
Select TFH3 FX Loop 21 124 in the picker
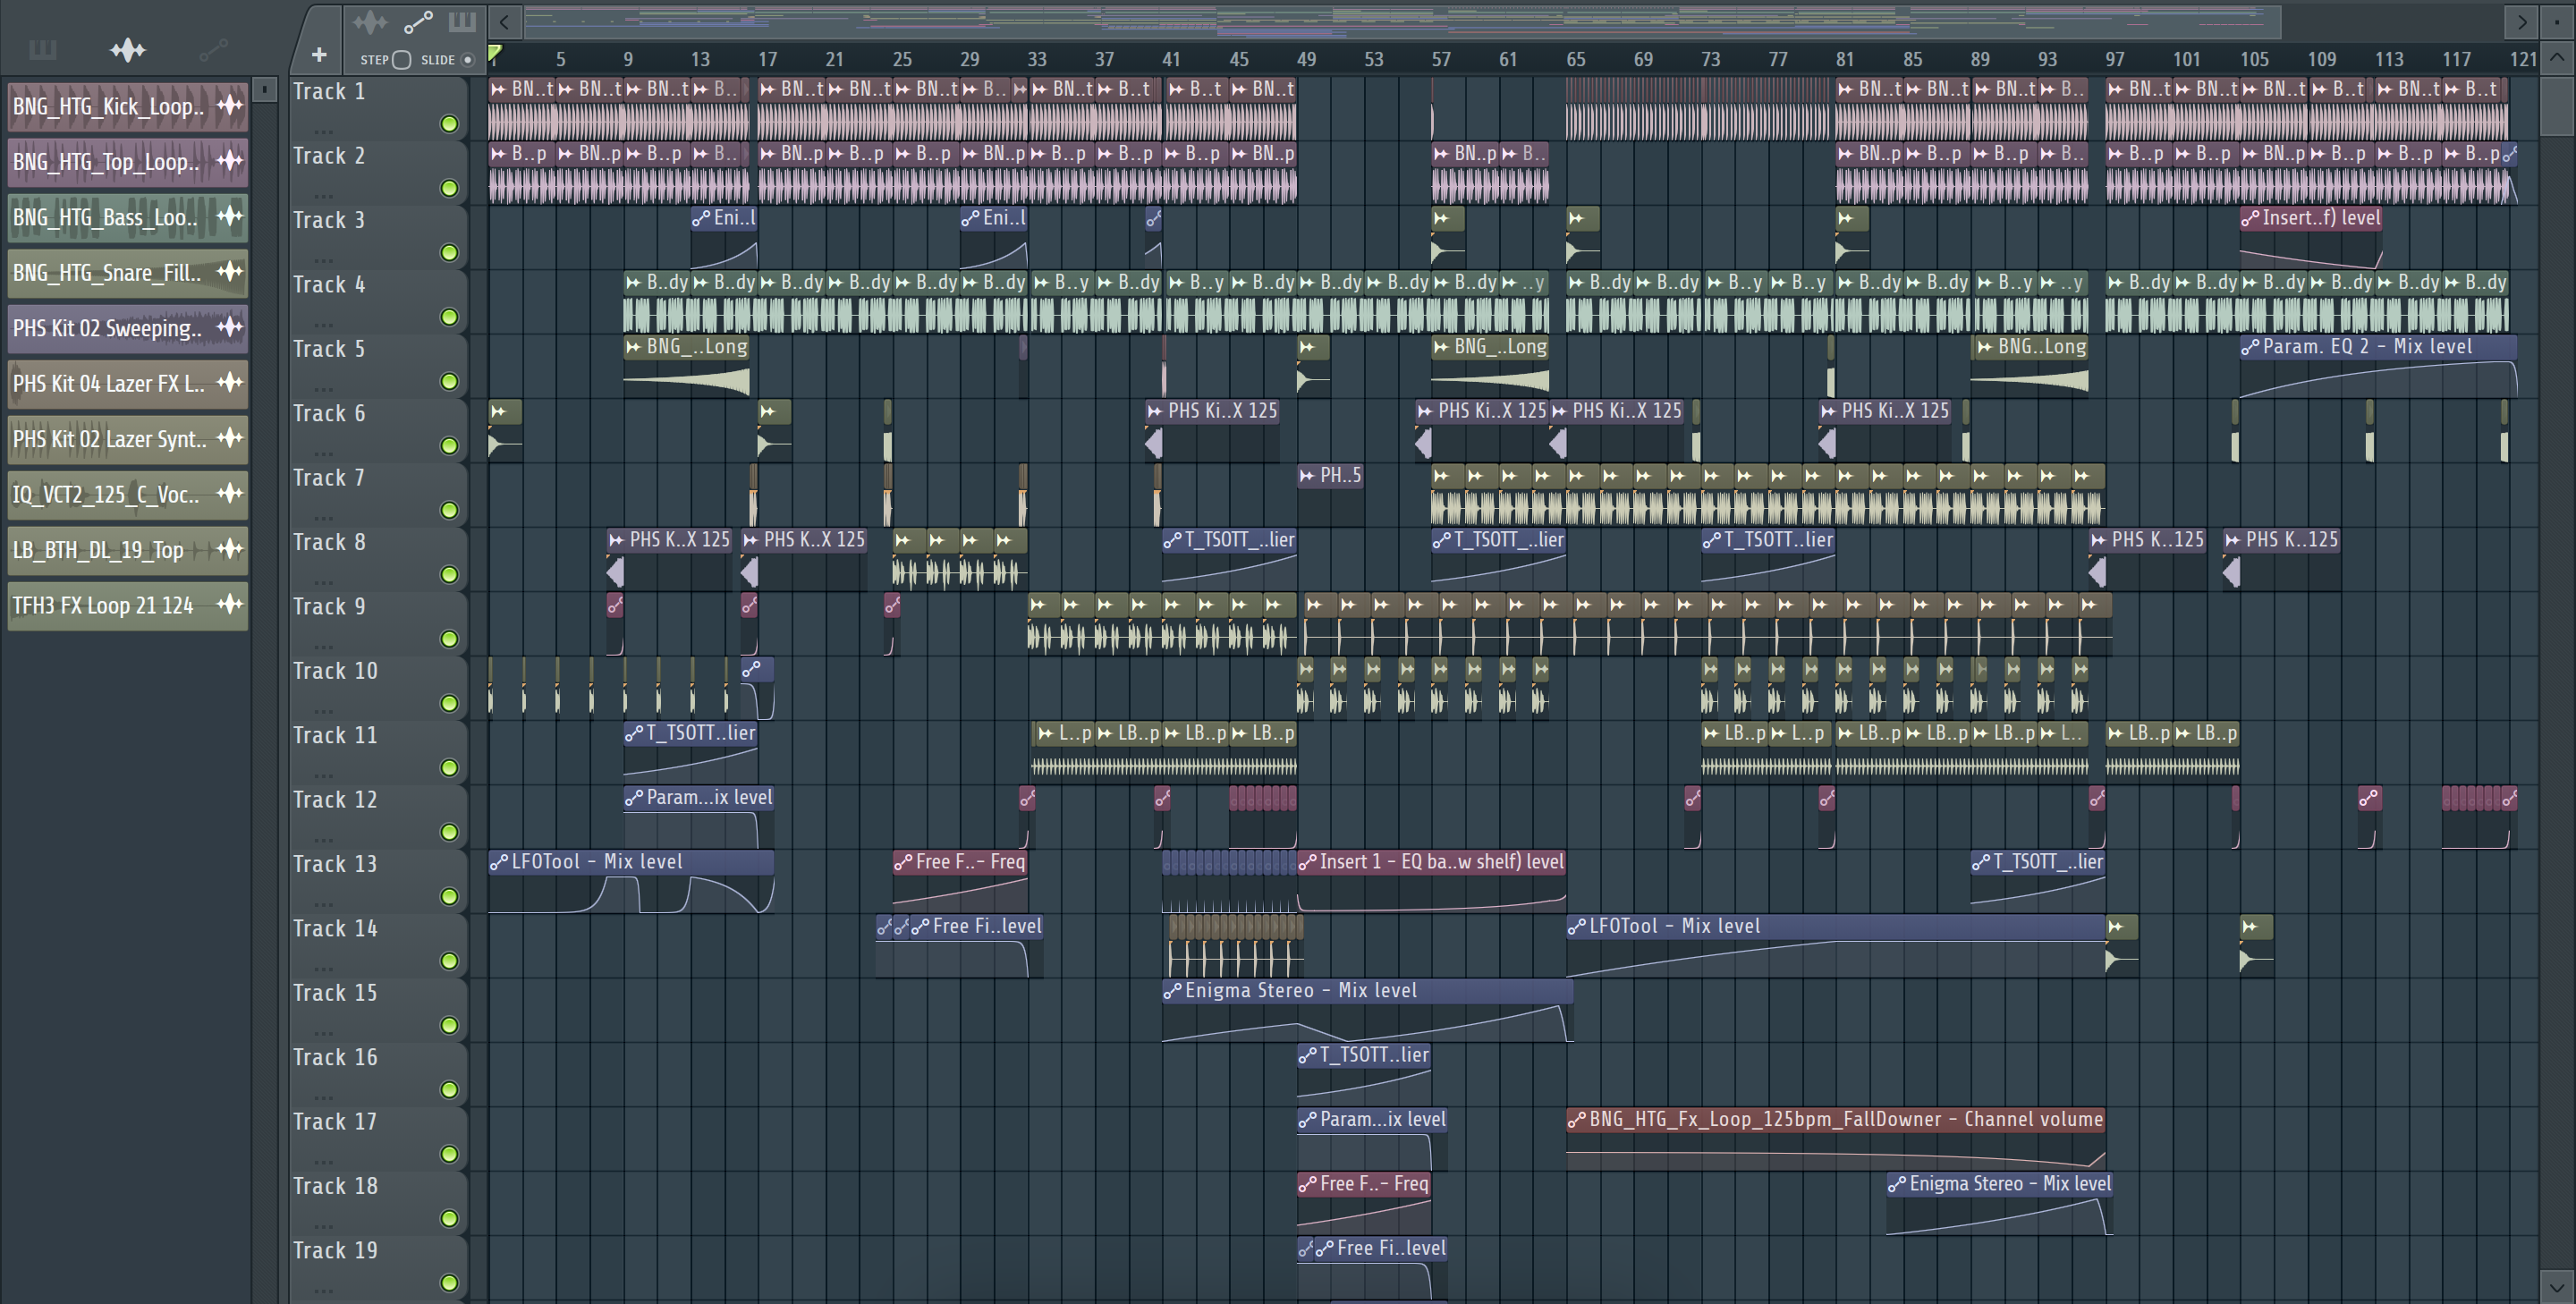coord(128,605)
